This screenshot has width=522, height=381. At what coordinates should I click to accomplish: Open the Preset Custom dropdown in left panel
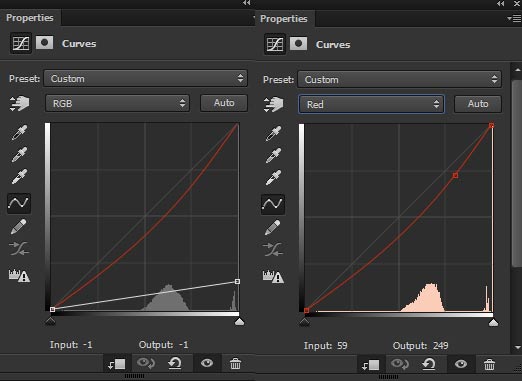coord(146,78)
